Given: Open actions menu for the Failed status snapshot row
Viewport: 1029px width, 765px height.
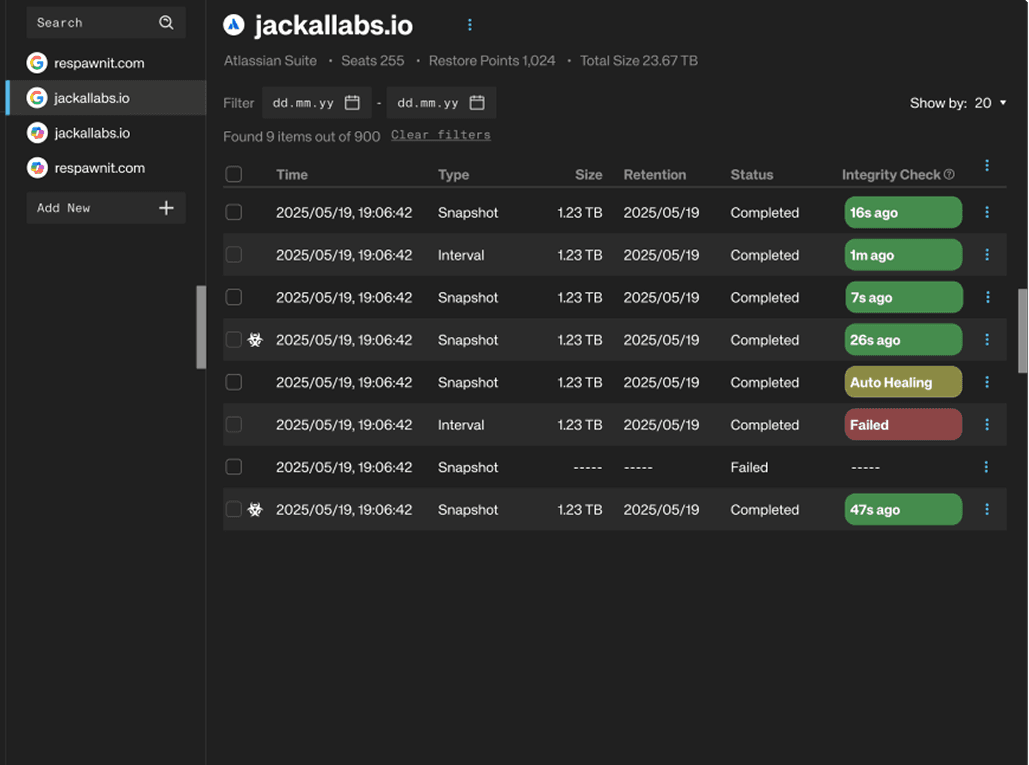Looking at the screenshot, I should click(x=986, y=466).
